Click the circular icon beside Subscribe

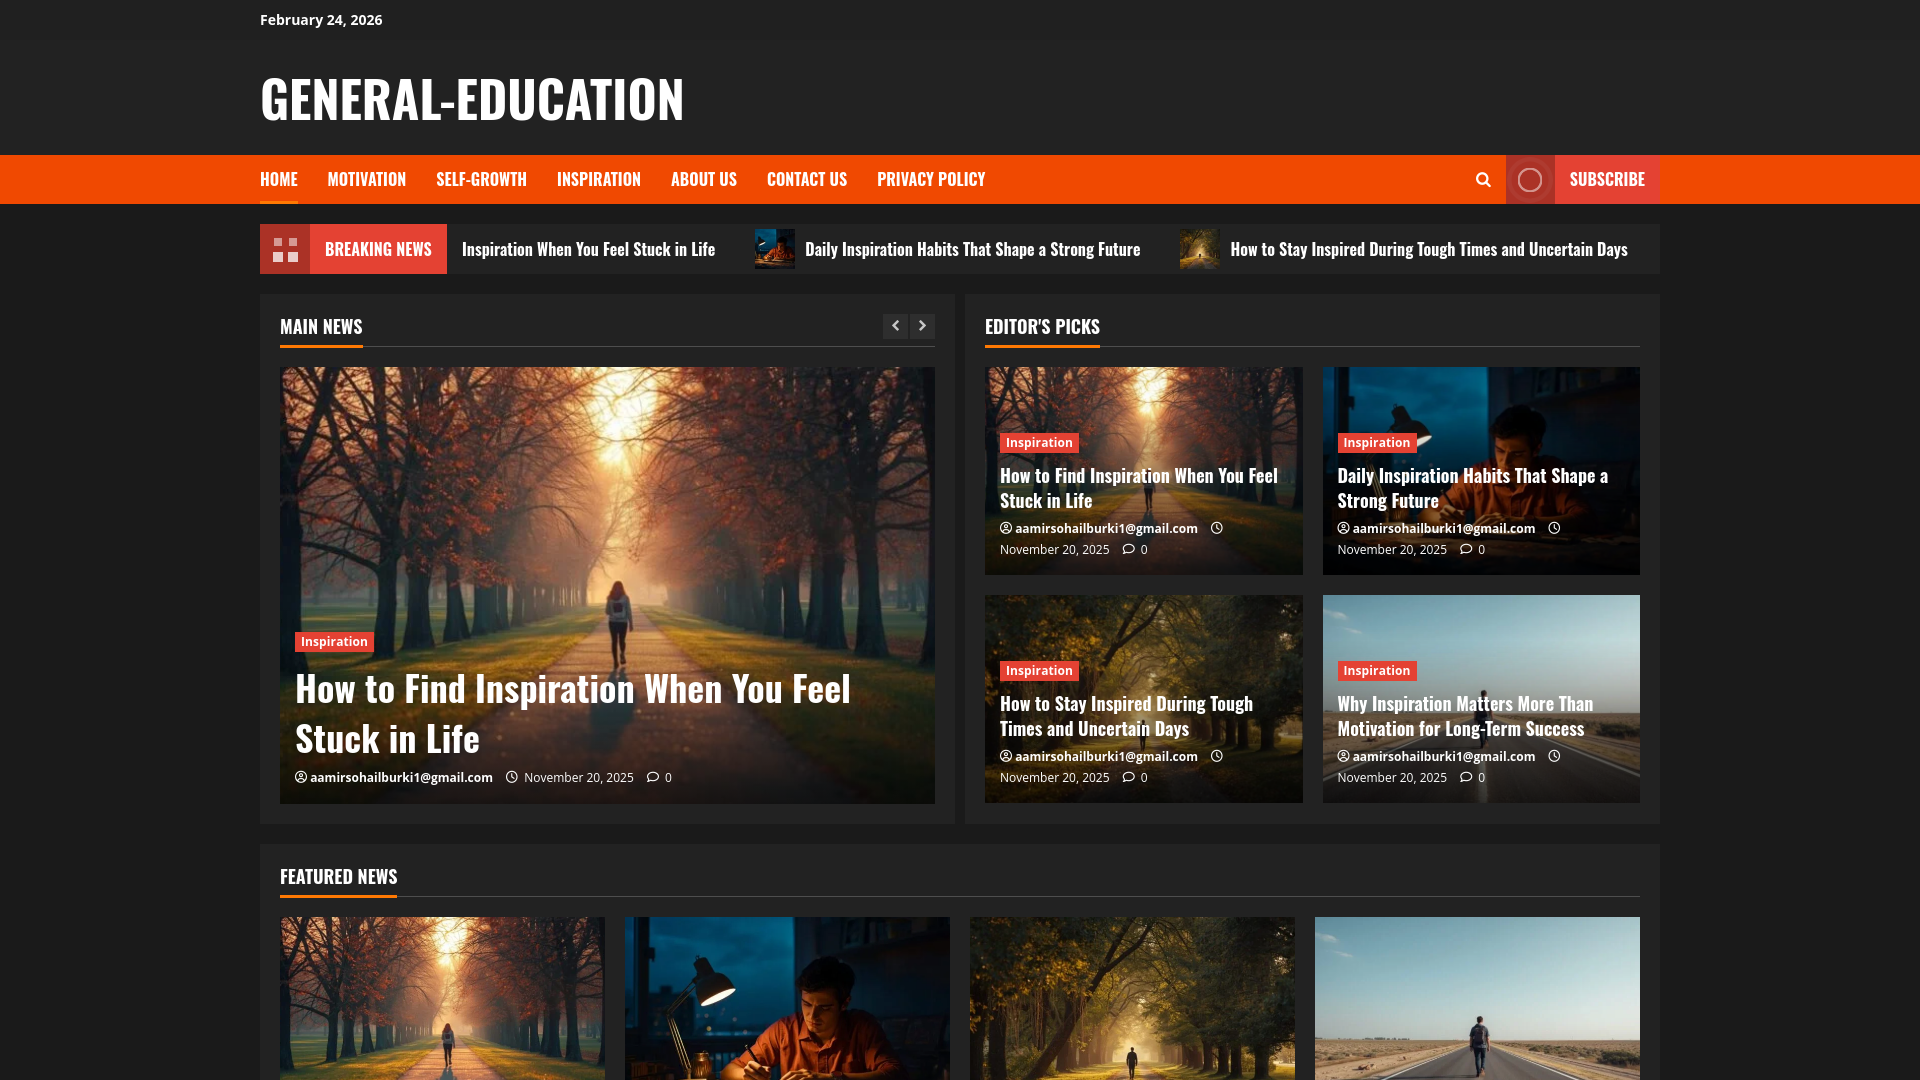(x=1529, y=180)
